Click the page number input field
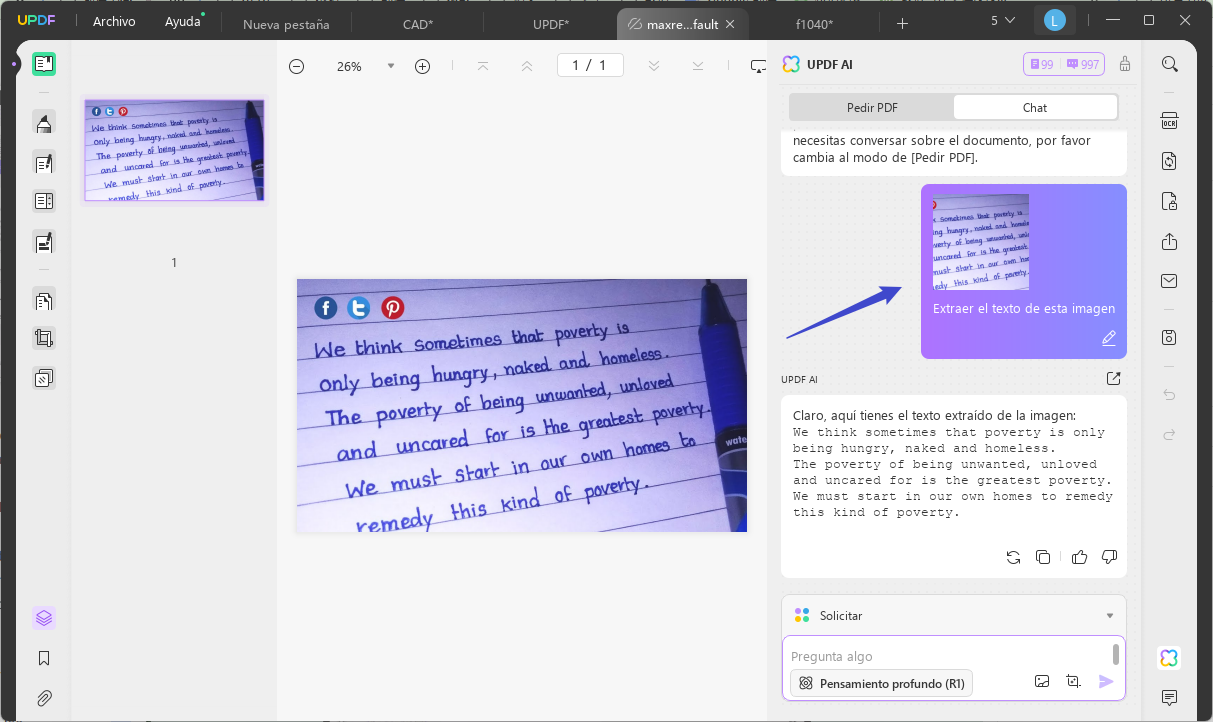This screenshot has width=1213, height=722. pyautogui.click(x=590, y=66)
